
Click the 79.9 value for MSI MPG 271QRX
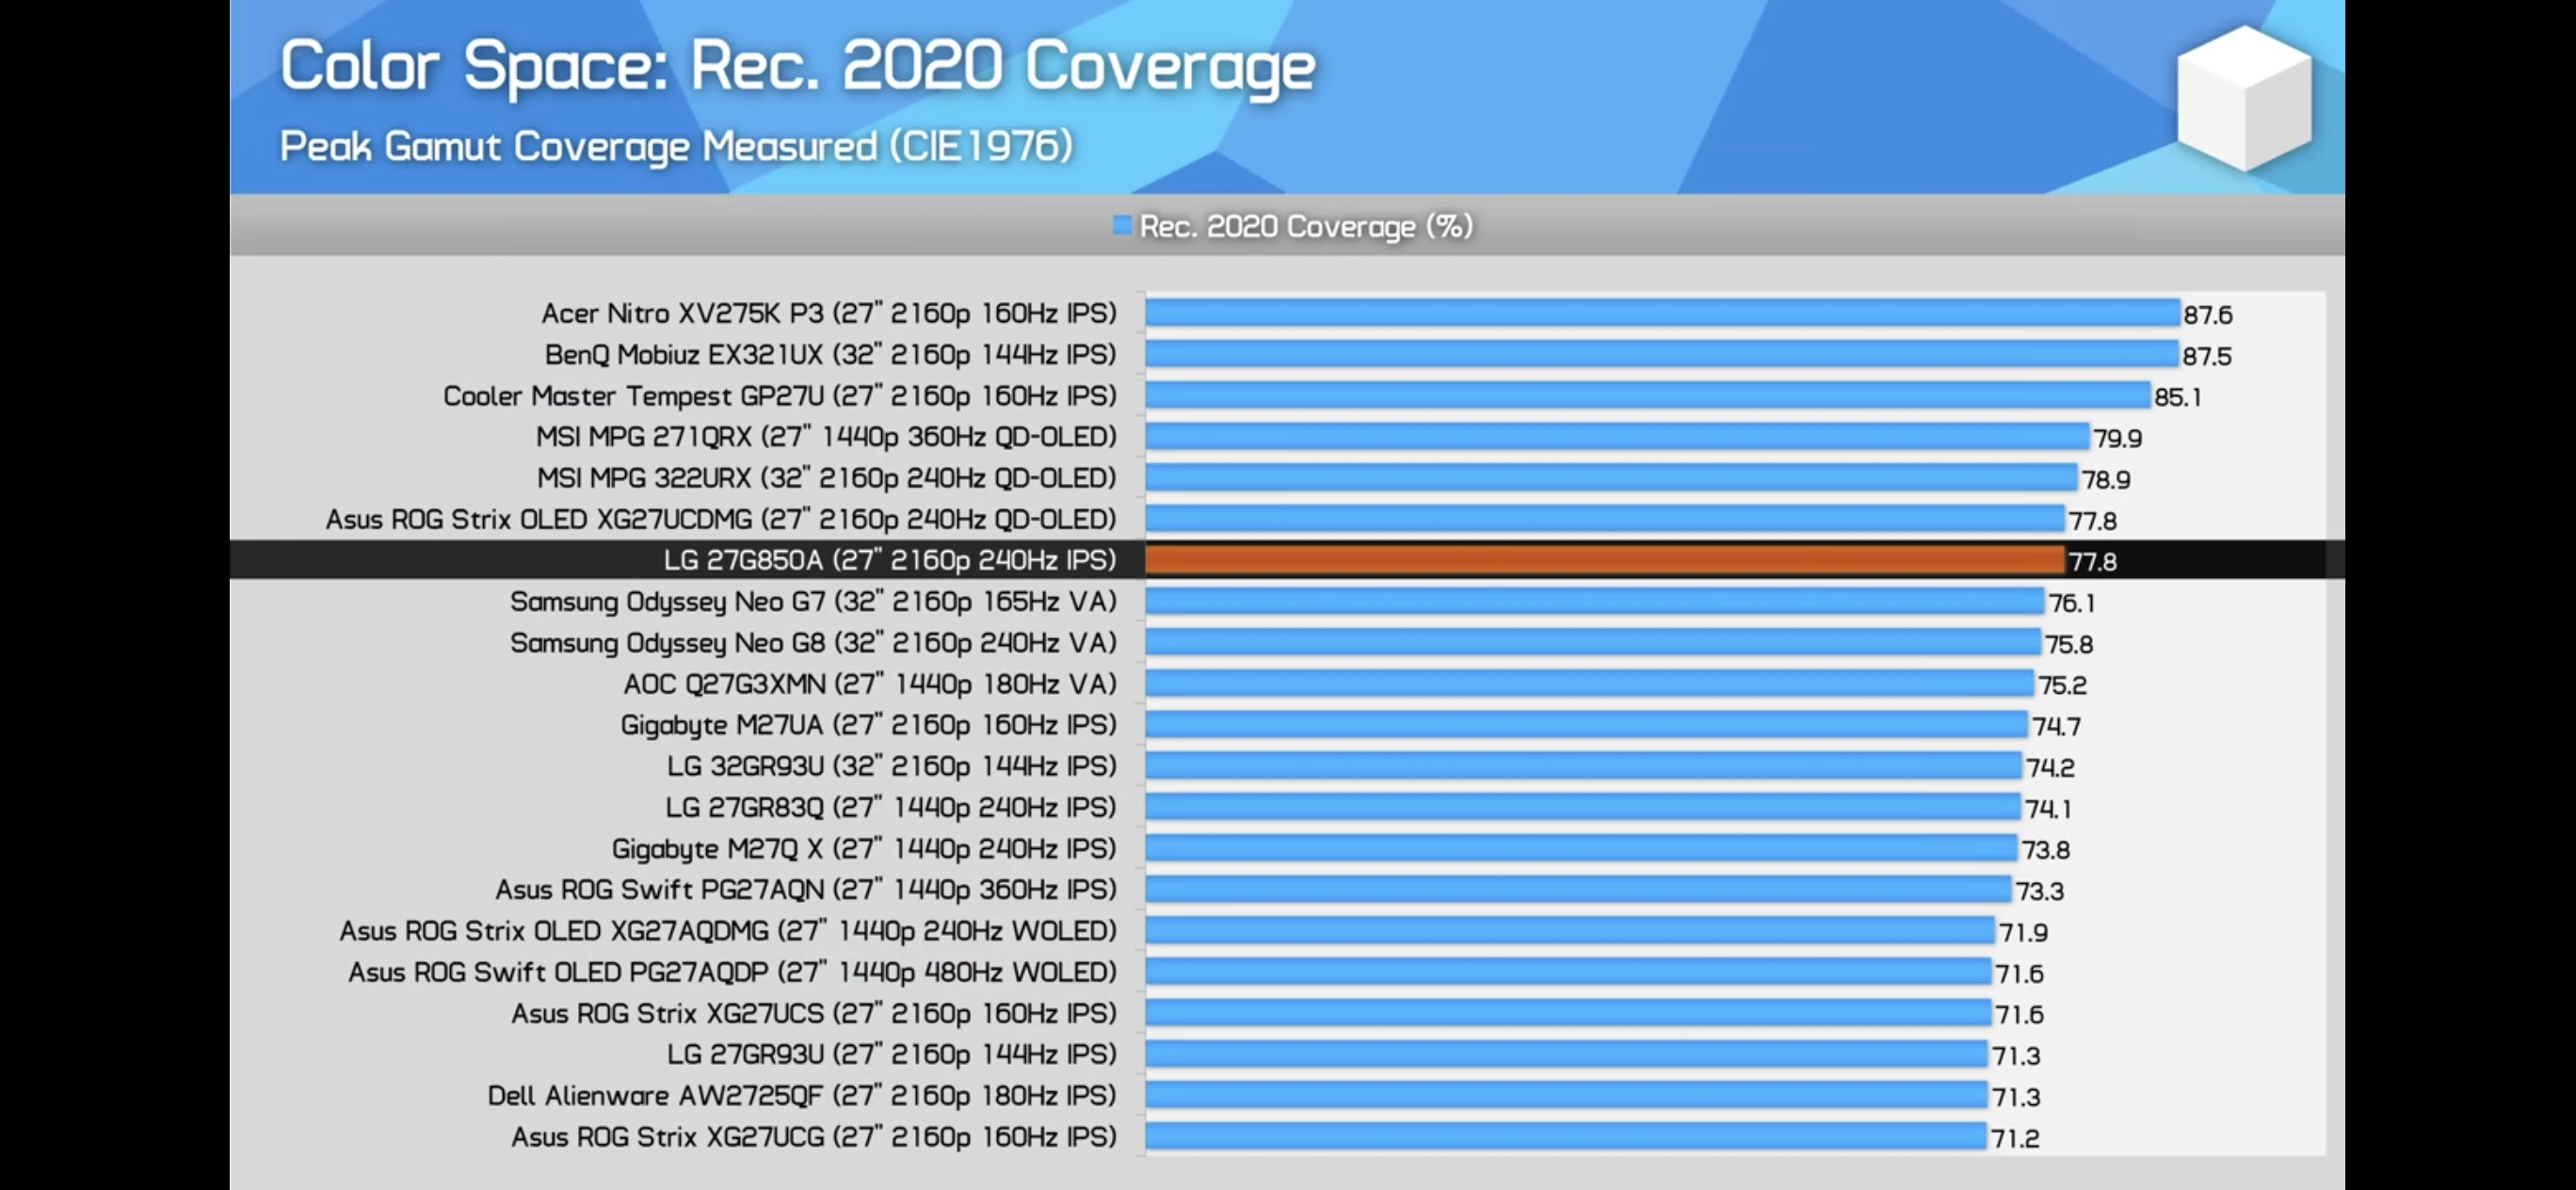click(2118, 438)
